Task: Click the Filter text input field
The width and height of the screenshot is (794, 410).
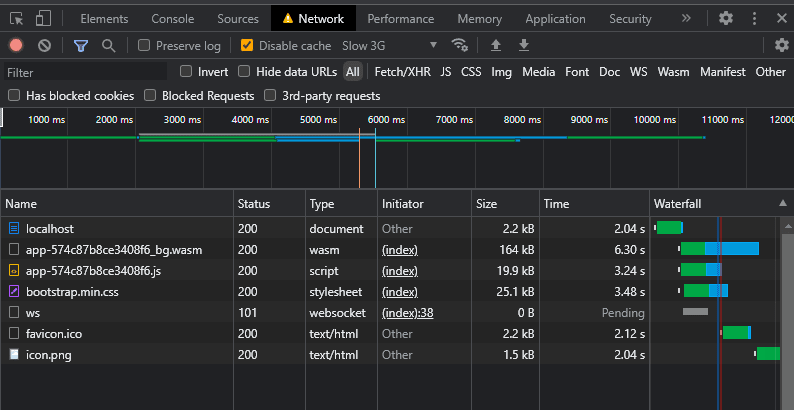Action: coord(85,72)
